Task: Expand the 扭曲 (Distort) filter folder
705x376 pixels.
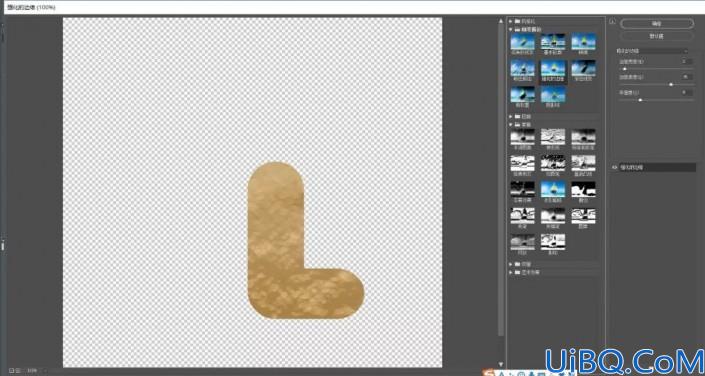Action: point(511,116)
